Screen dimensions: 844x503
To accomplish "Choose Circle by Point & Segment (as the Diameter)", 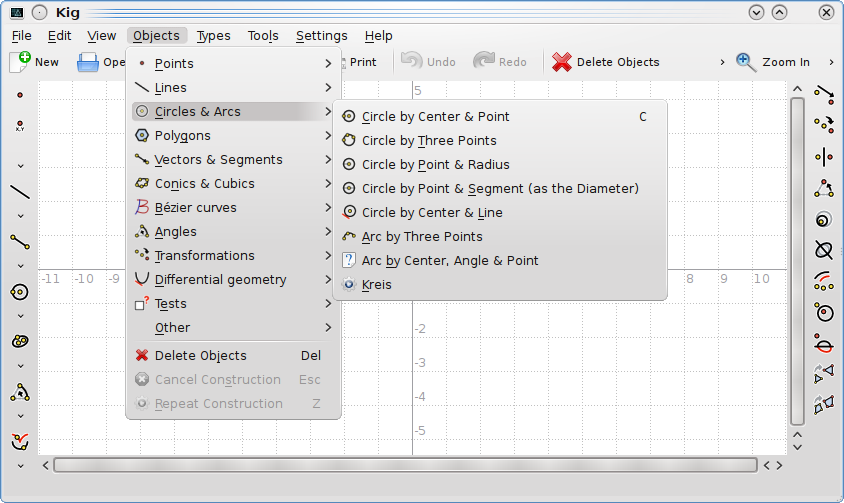I will point(500,188).
